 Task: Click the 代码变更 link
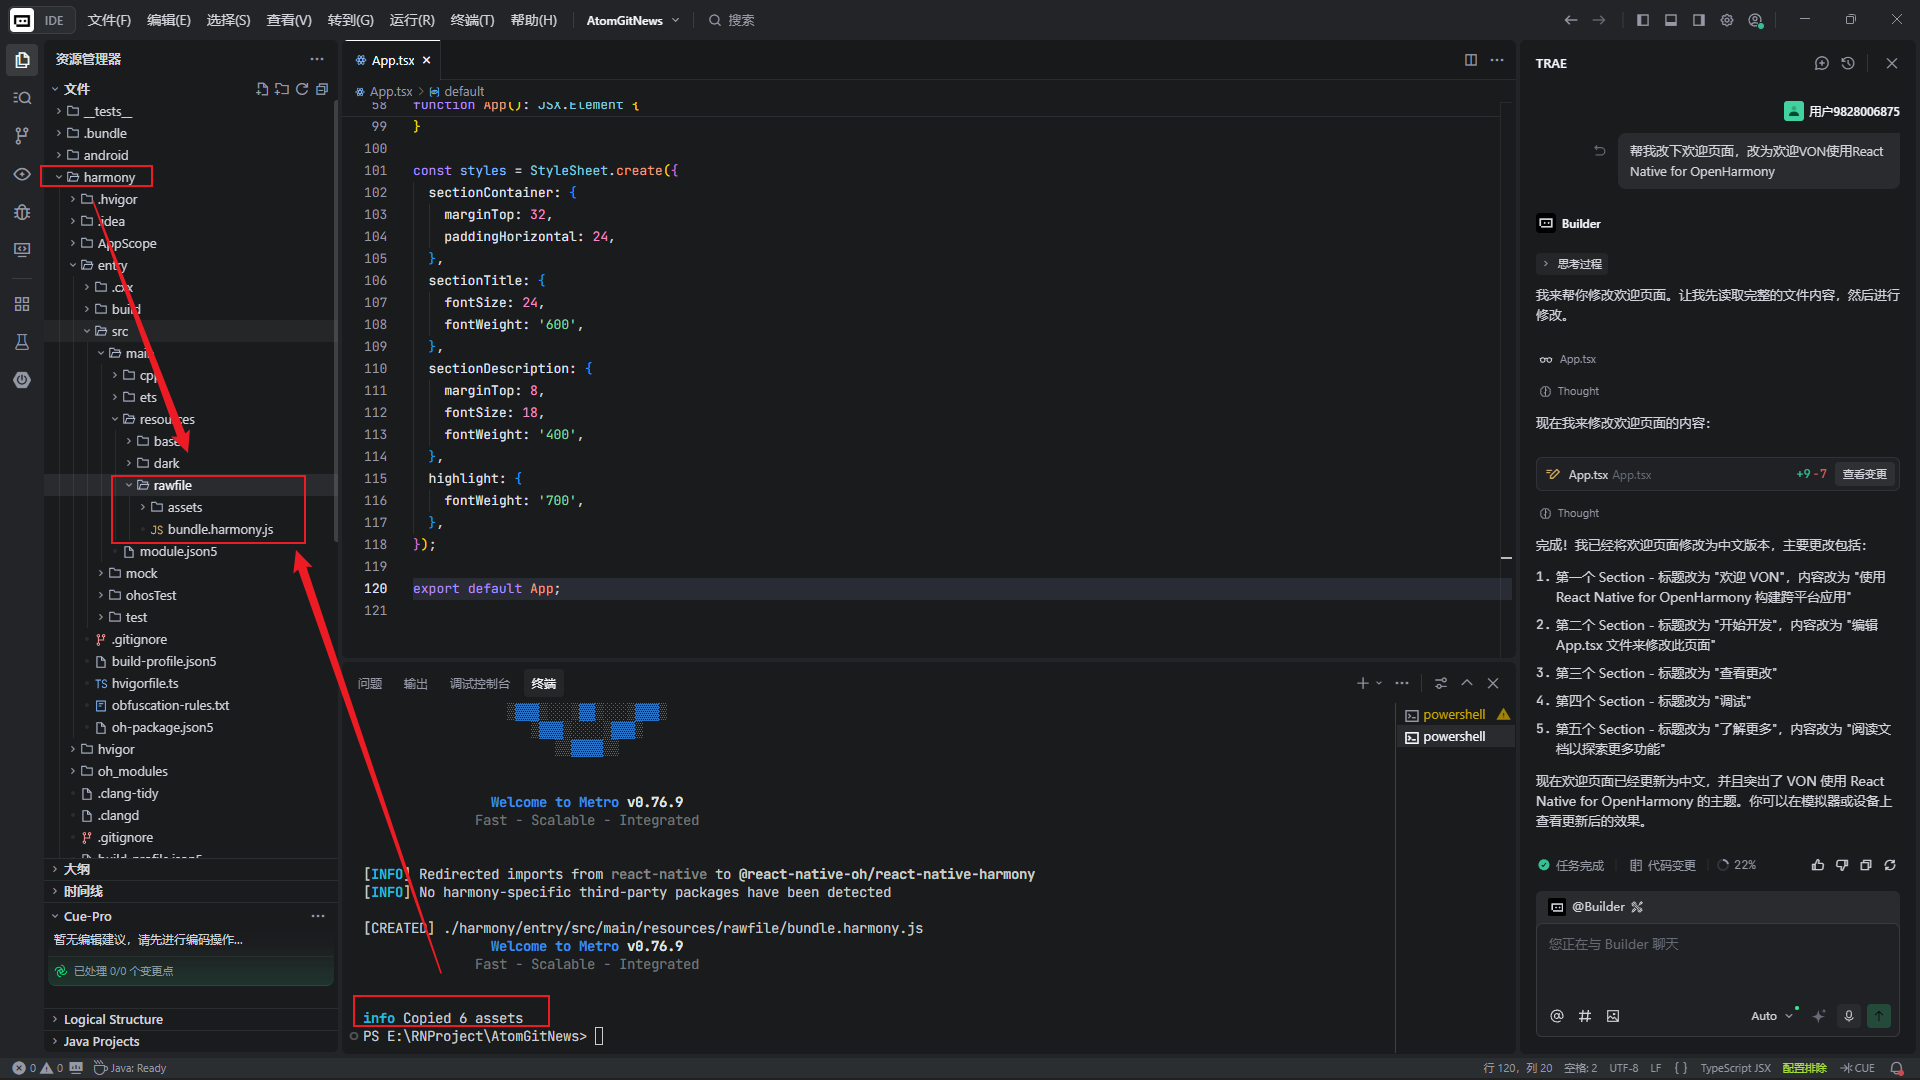(x=1663, y=865)
